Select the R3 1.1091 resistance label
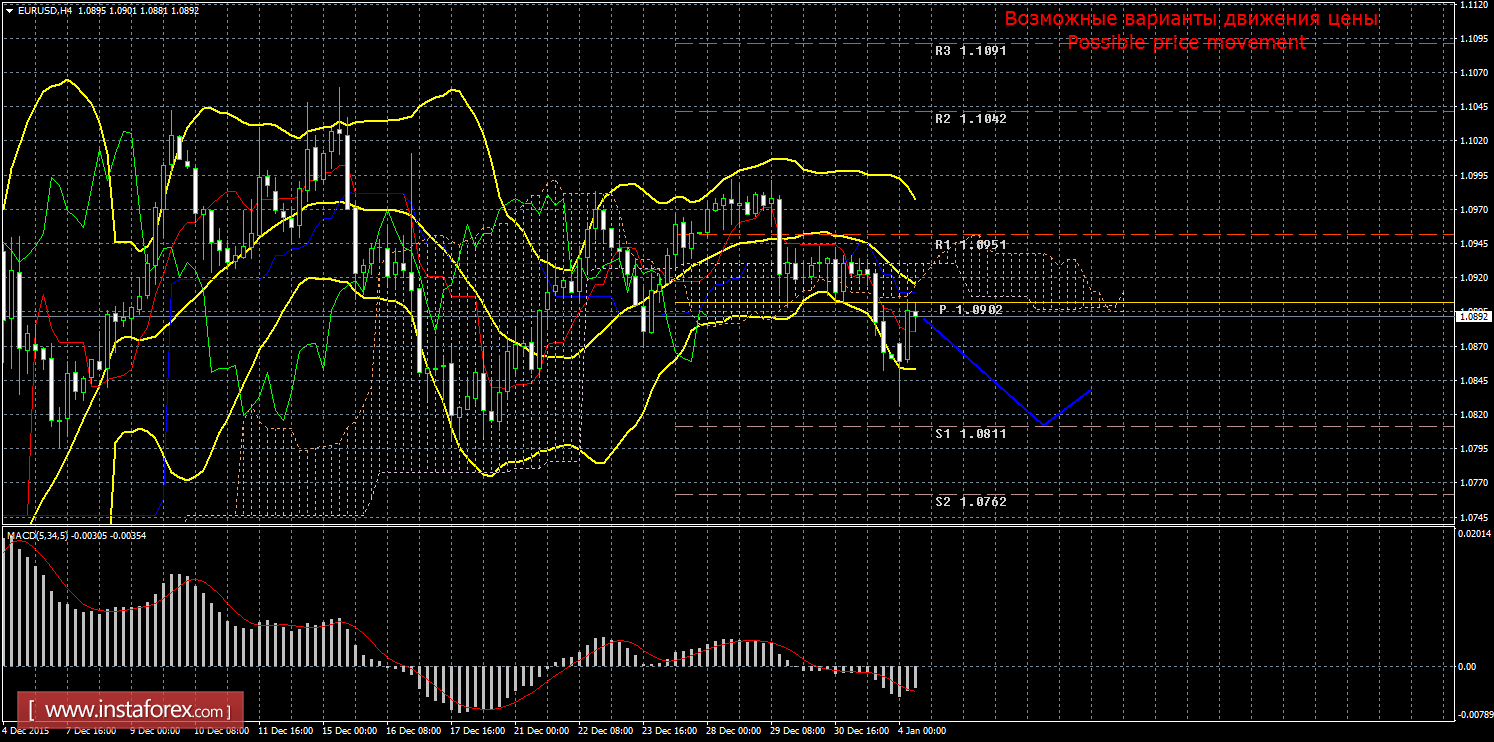Viewport: 1494px width, 742px height. point(970,50)
